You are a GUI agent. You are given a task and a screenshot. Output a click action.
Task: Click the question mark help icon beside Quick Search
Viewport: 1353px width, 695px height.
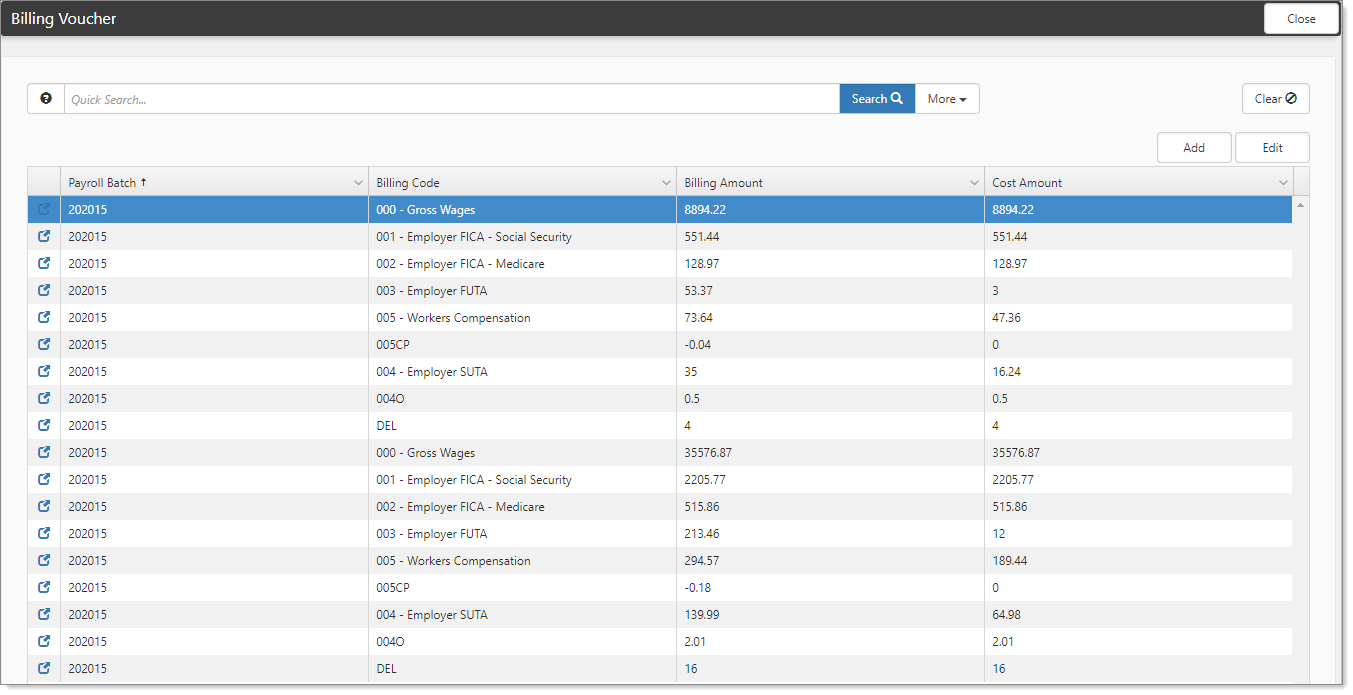[x=46, y=98]
